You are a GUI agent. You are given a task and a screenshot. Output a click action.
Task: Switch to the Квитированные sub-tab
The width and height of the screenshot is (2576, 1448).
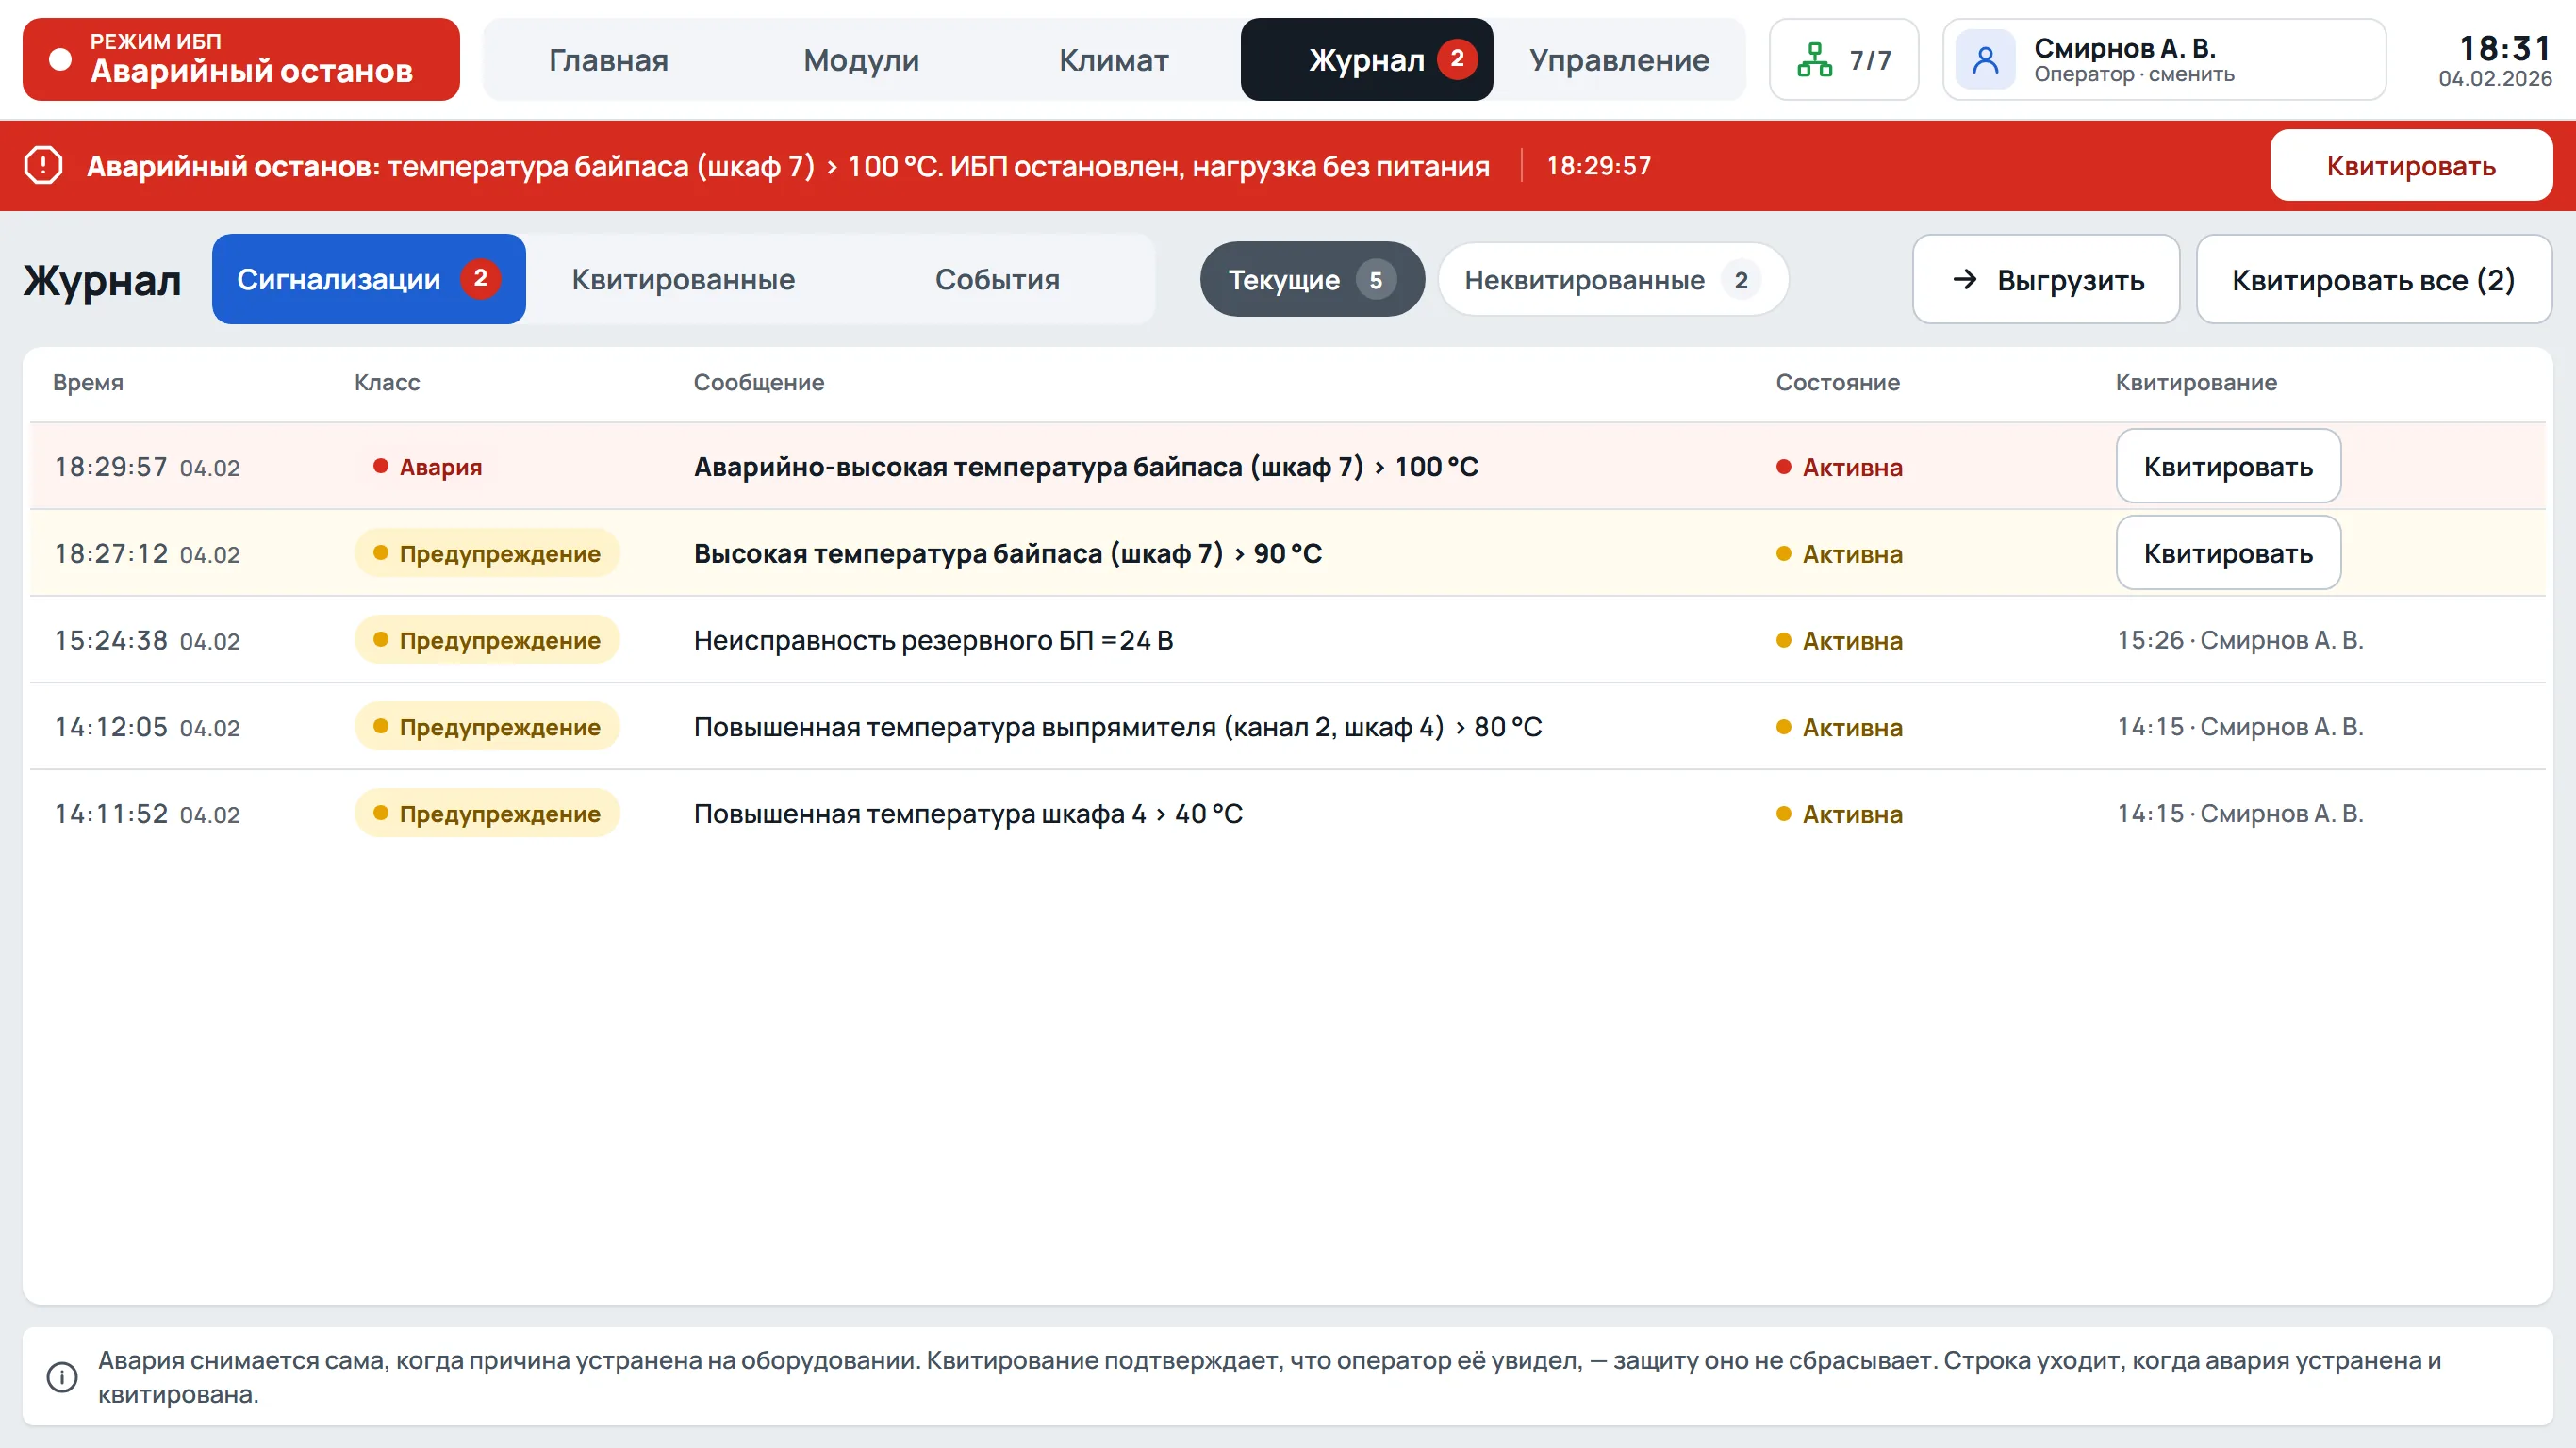click(x=683, y=279)
